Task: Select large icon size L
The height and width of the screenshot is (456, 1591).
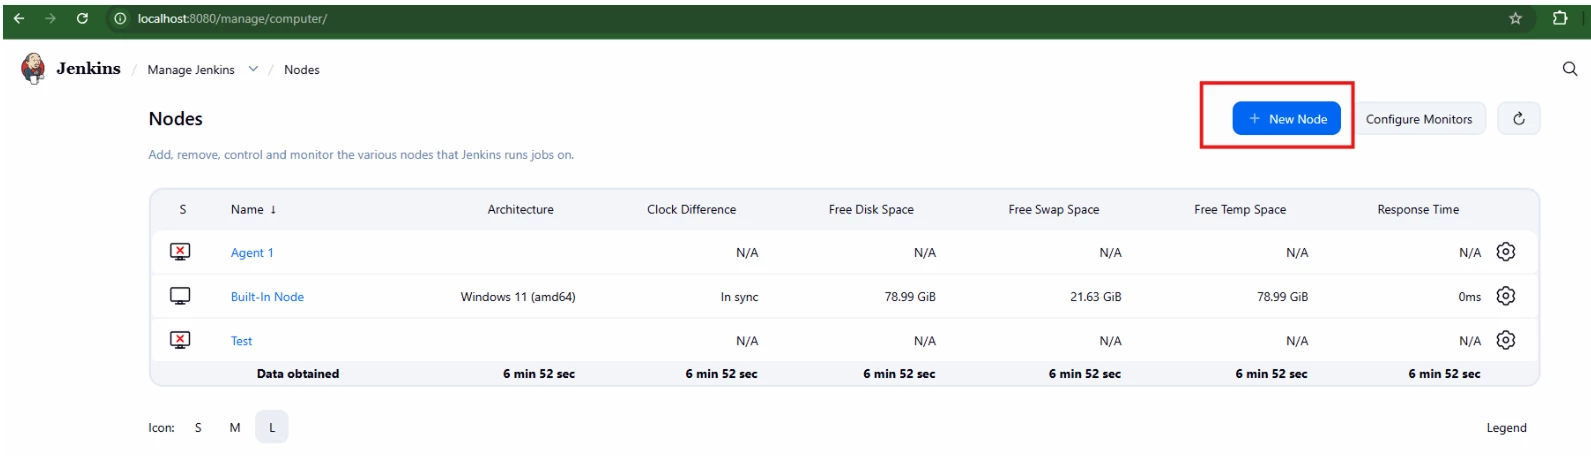Action: coord(272,427)
